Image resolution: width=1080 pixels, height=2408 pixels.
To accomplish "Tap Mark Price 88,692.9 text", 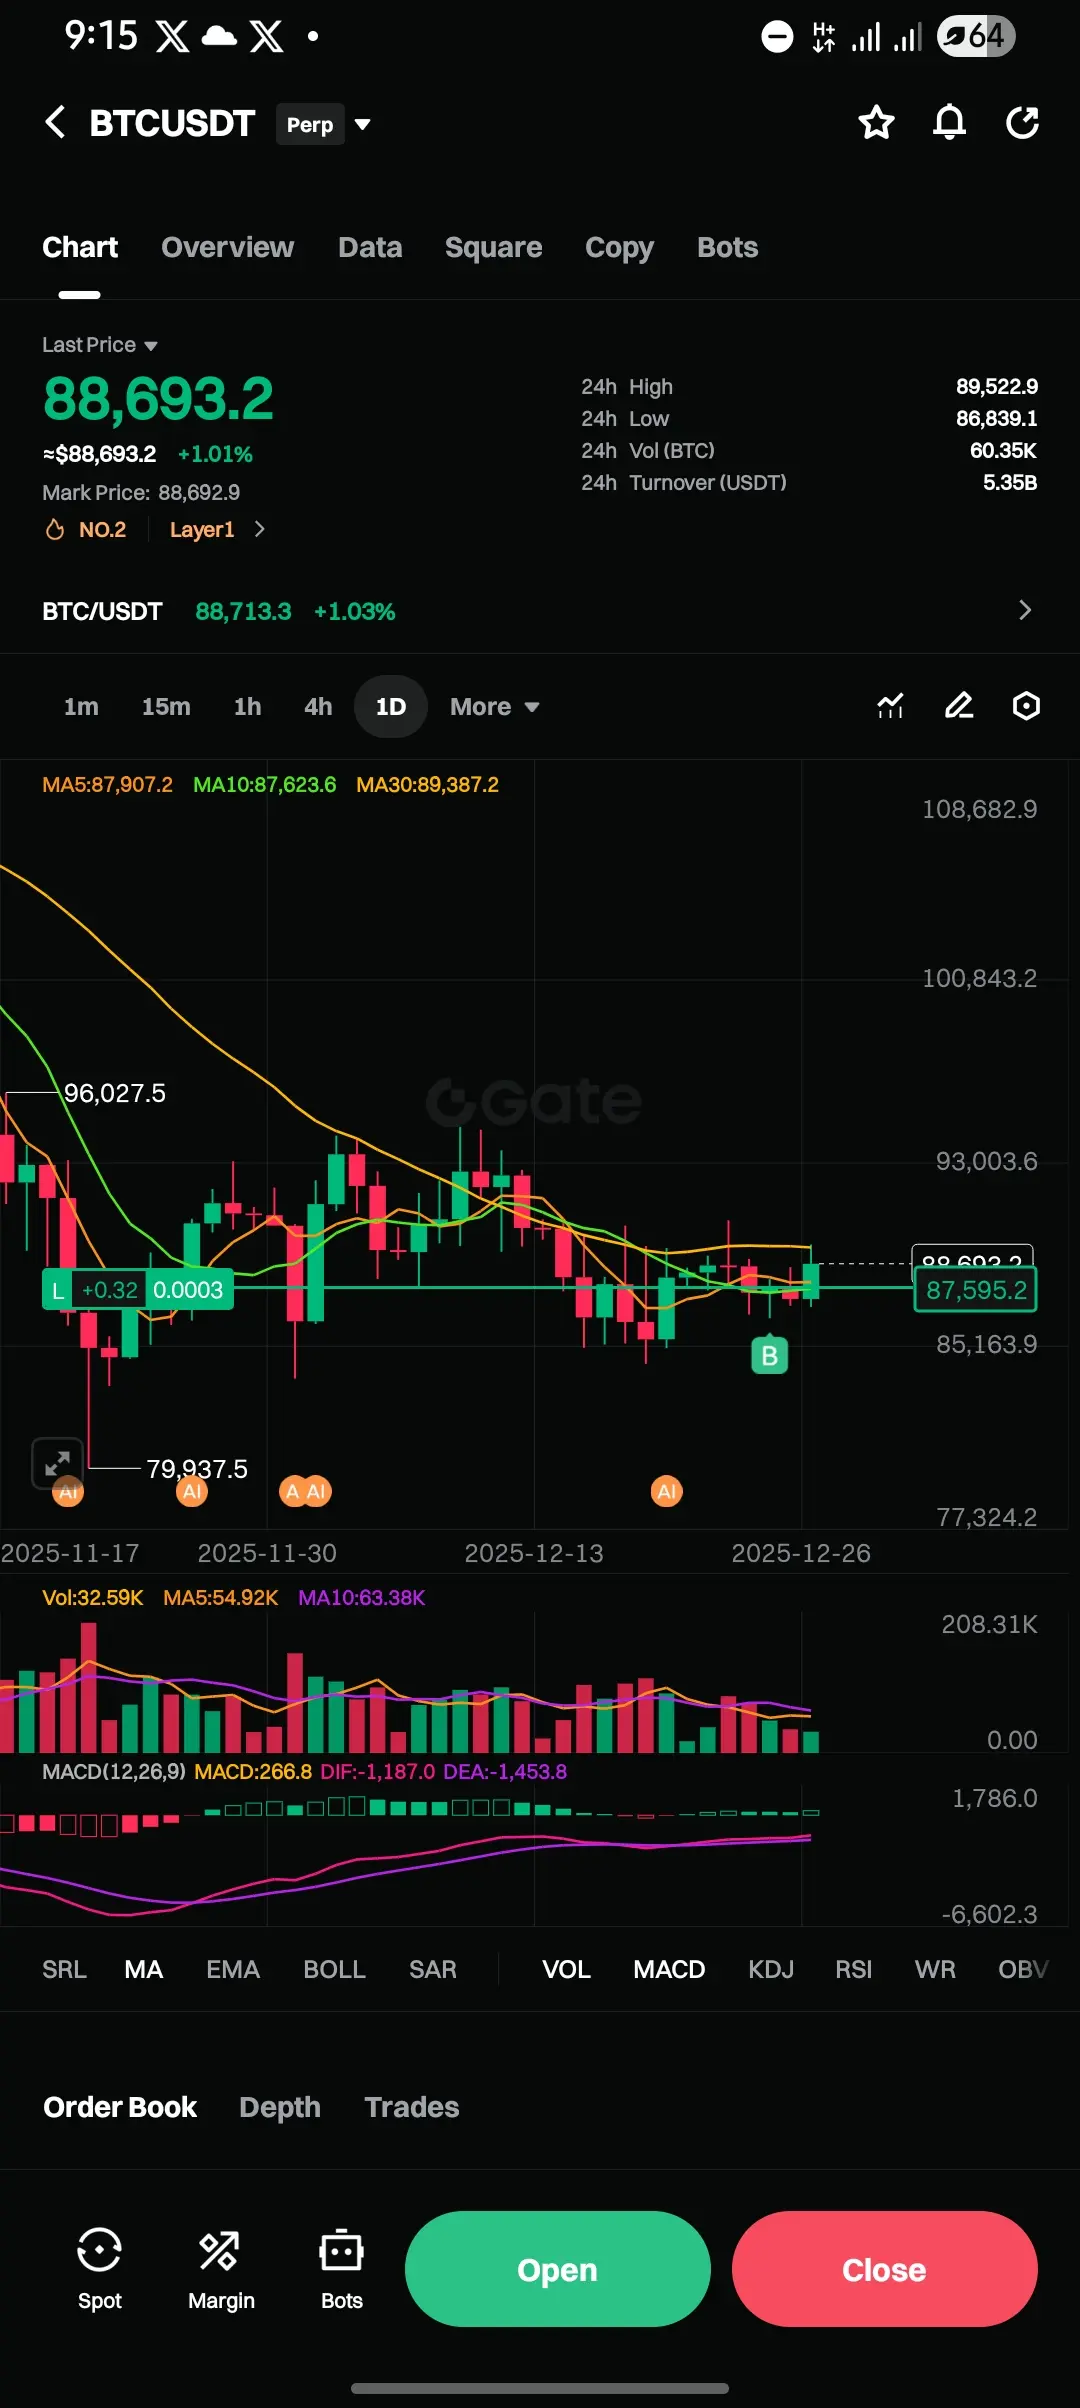I will click(x=141, y=492).
